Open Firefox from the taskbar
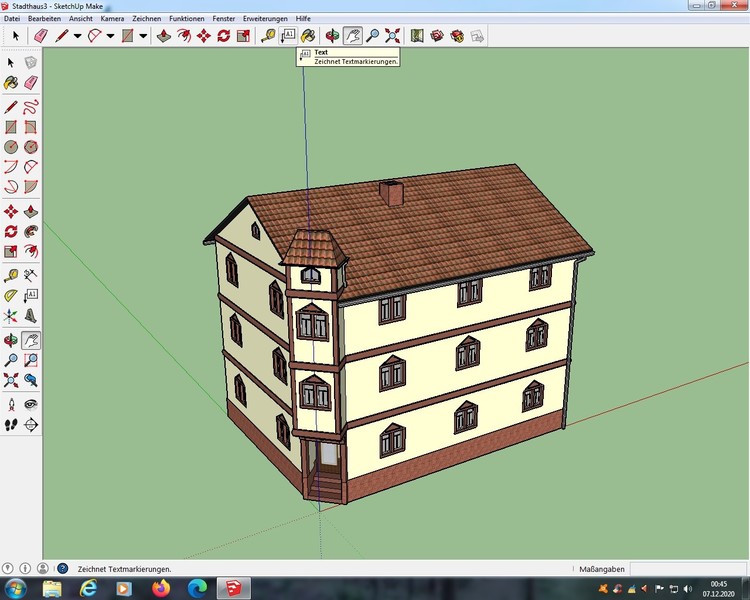The height and width of the screenshot is (600, 750). [158, 588]
